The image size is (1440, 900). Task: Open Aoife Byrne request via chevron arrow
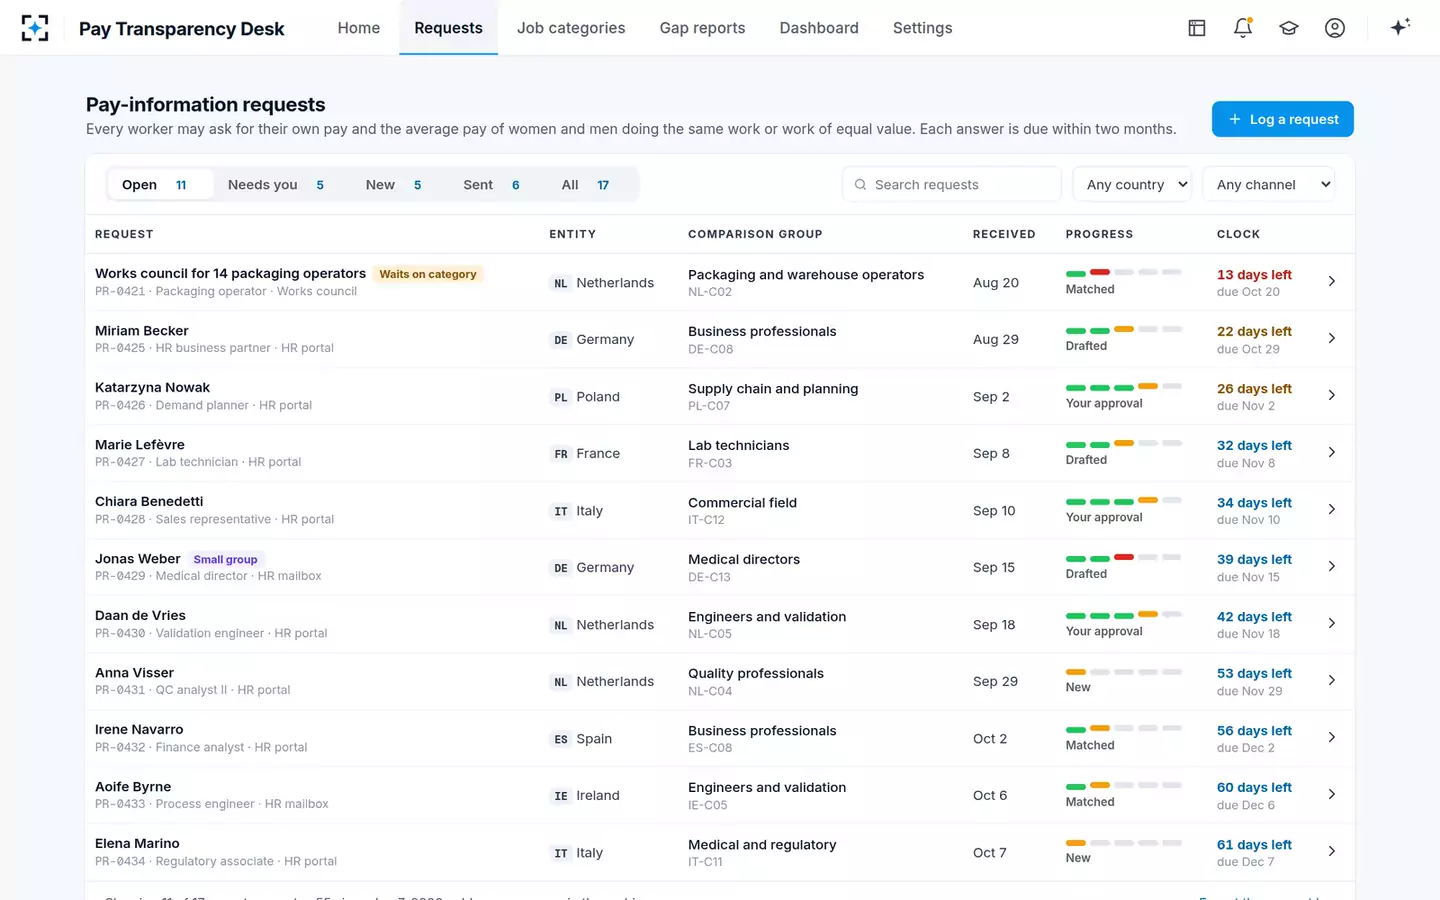(x=1332, y=794)
